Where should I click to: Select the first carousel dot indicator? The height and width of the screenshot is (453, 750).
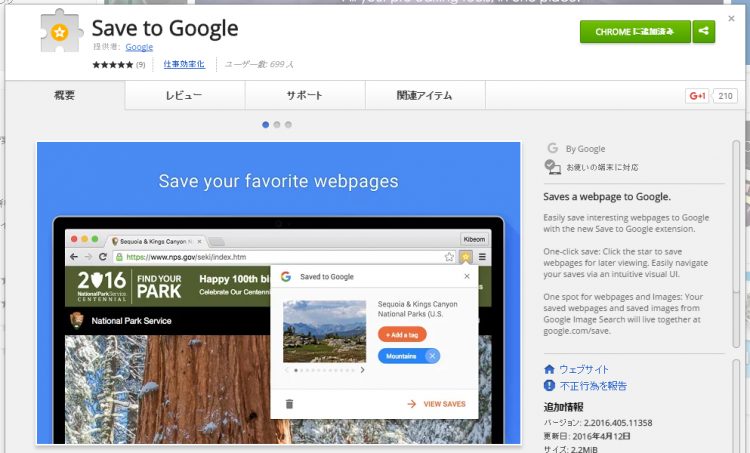[265, 125]
